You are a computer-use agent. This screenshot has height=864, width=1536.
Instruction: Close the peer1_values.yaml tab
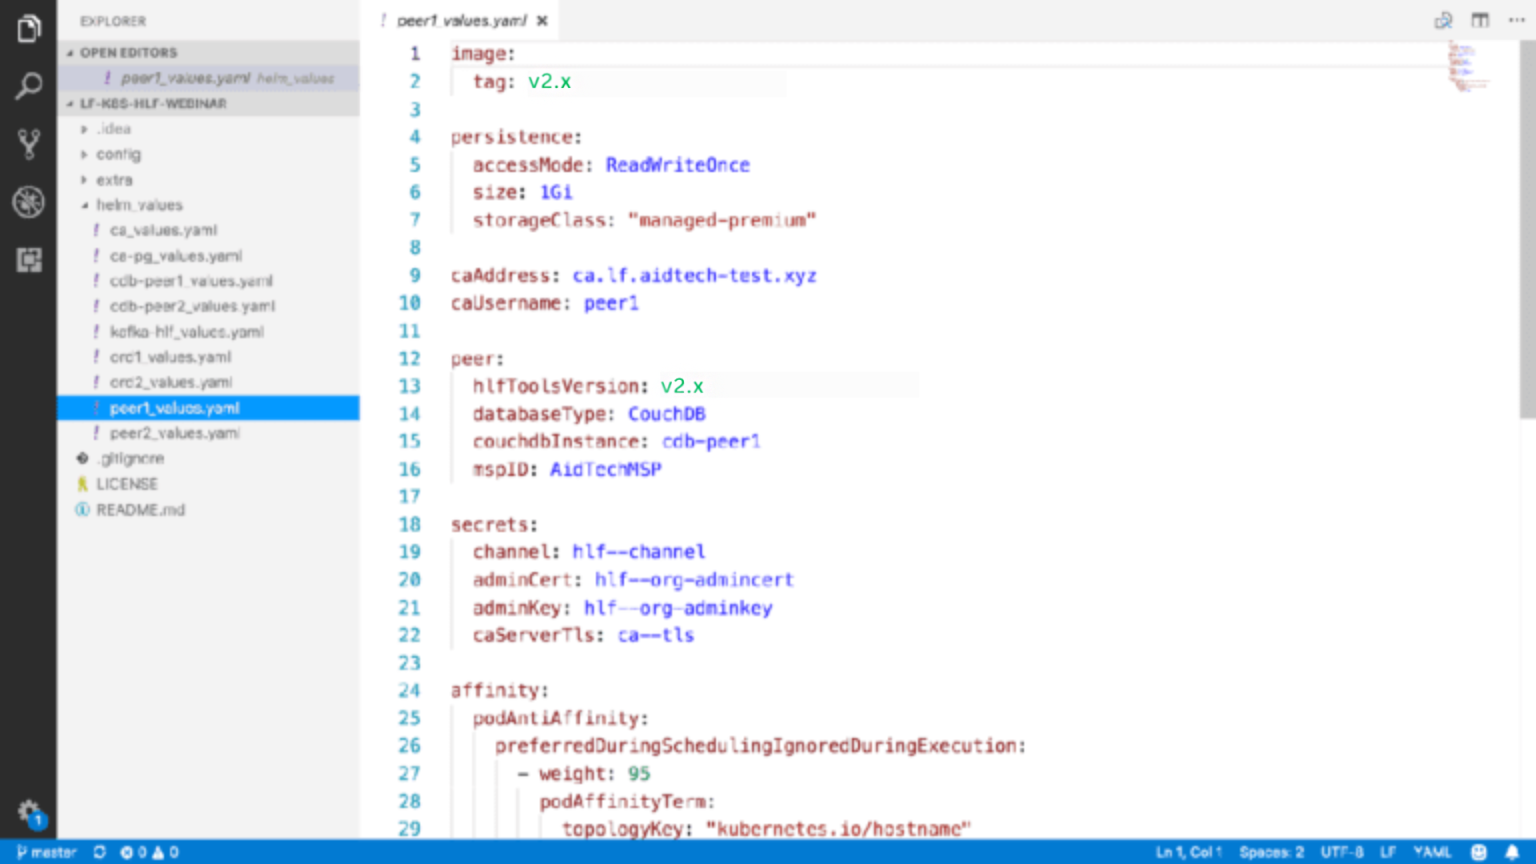542,20
